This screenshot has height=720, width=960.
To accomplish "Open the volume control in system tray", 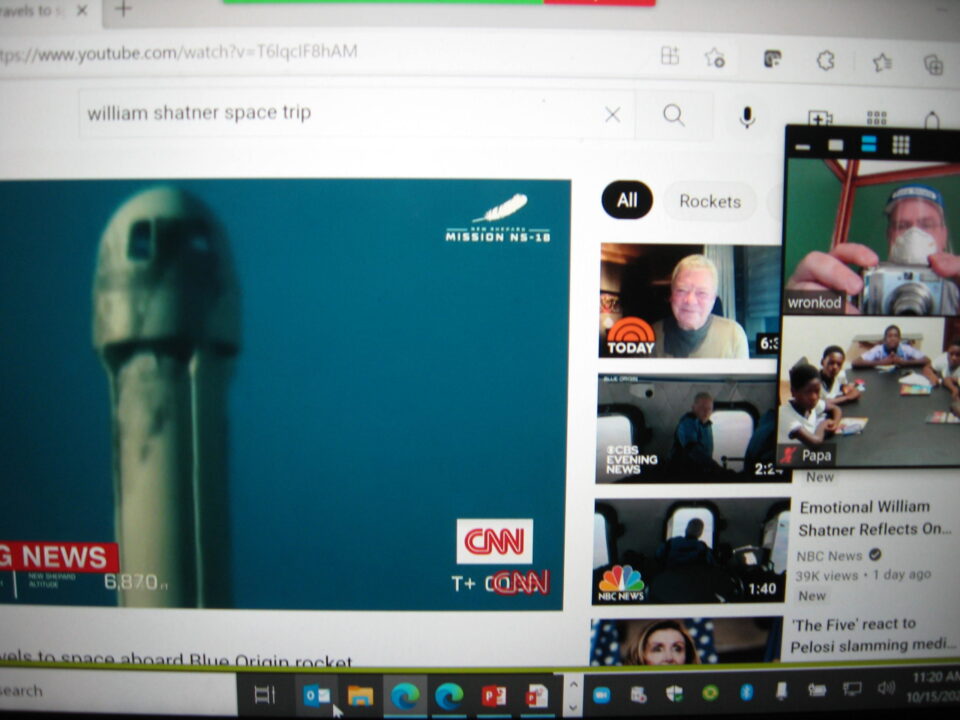I will [x=885, y=688].
